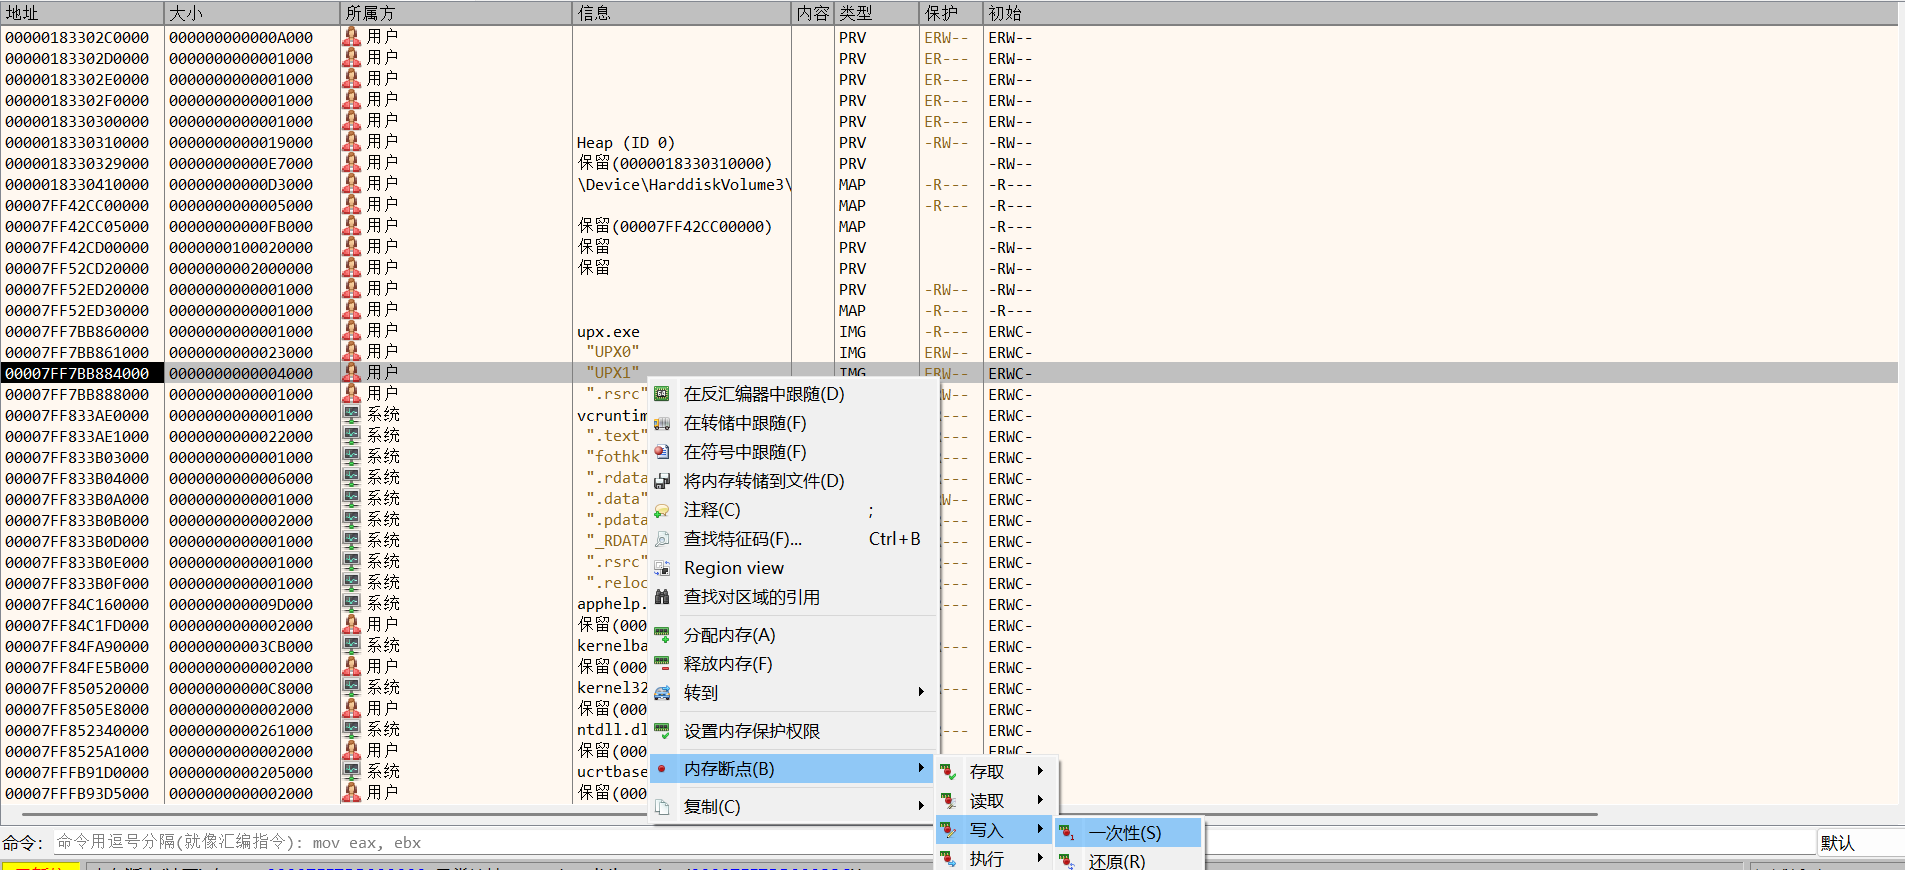Click system icon in the apphelp row
Screen dimensions: 1905x870
coord(352,604)
